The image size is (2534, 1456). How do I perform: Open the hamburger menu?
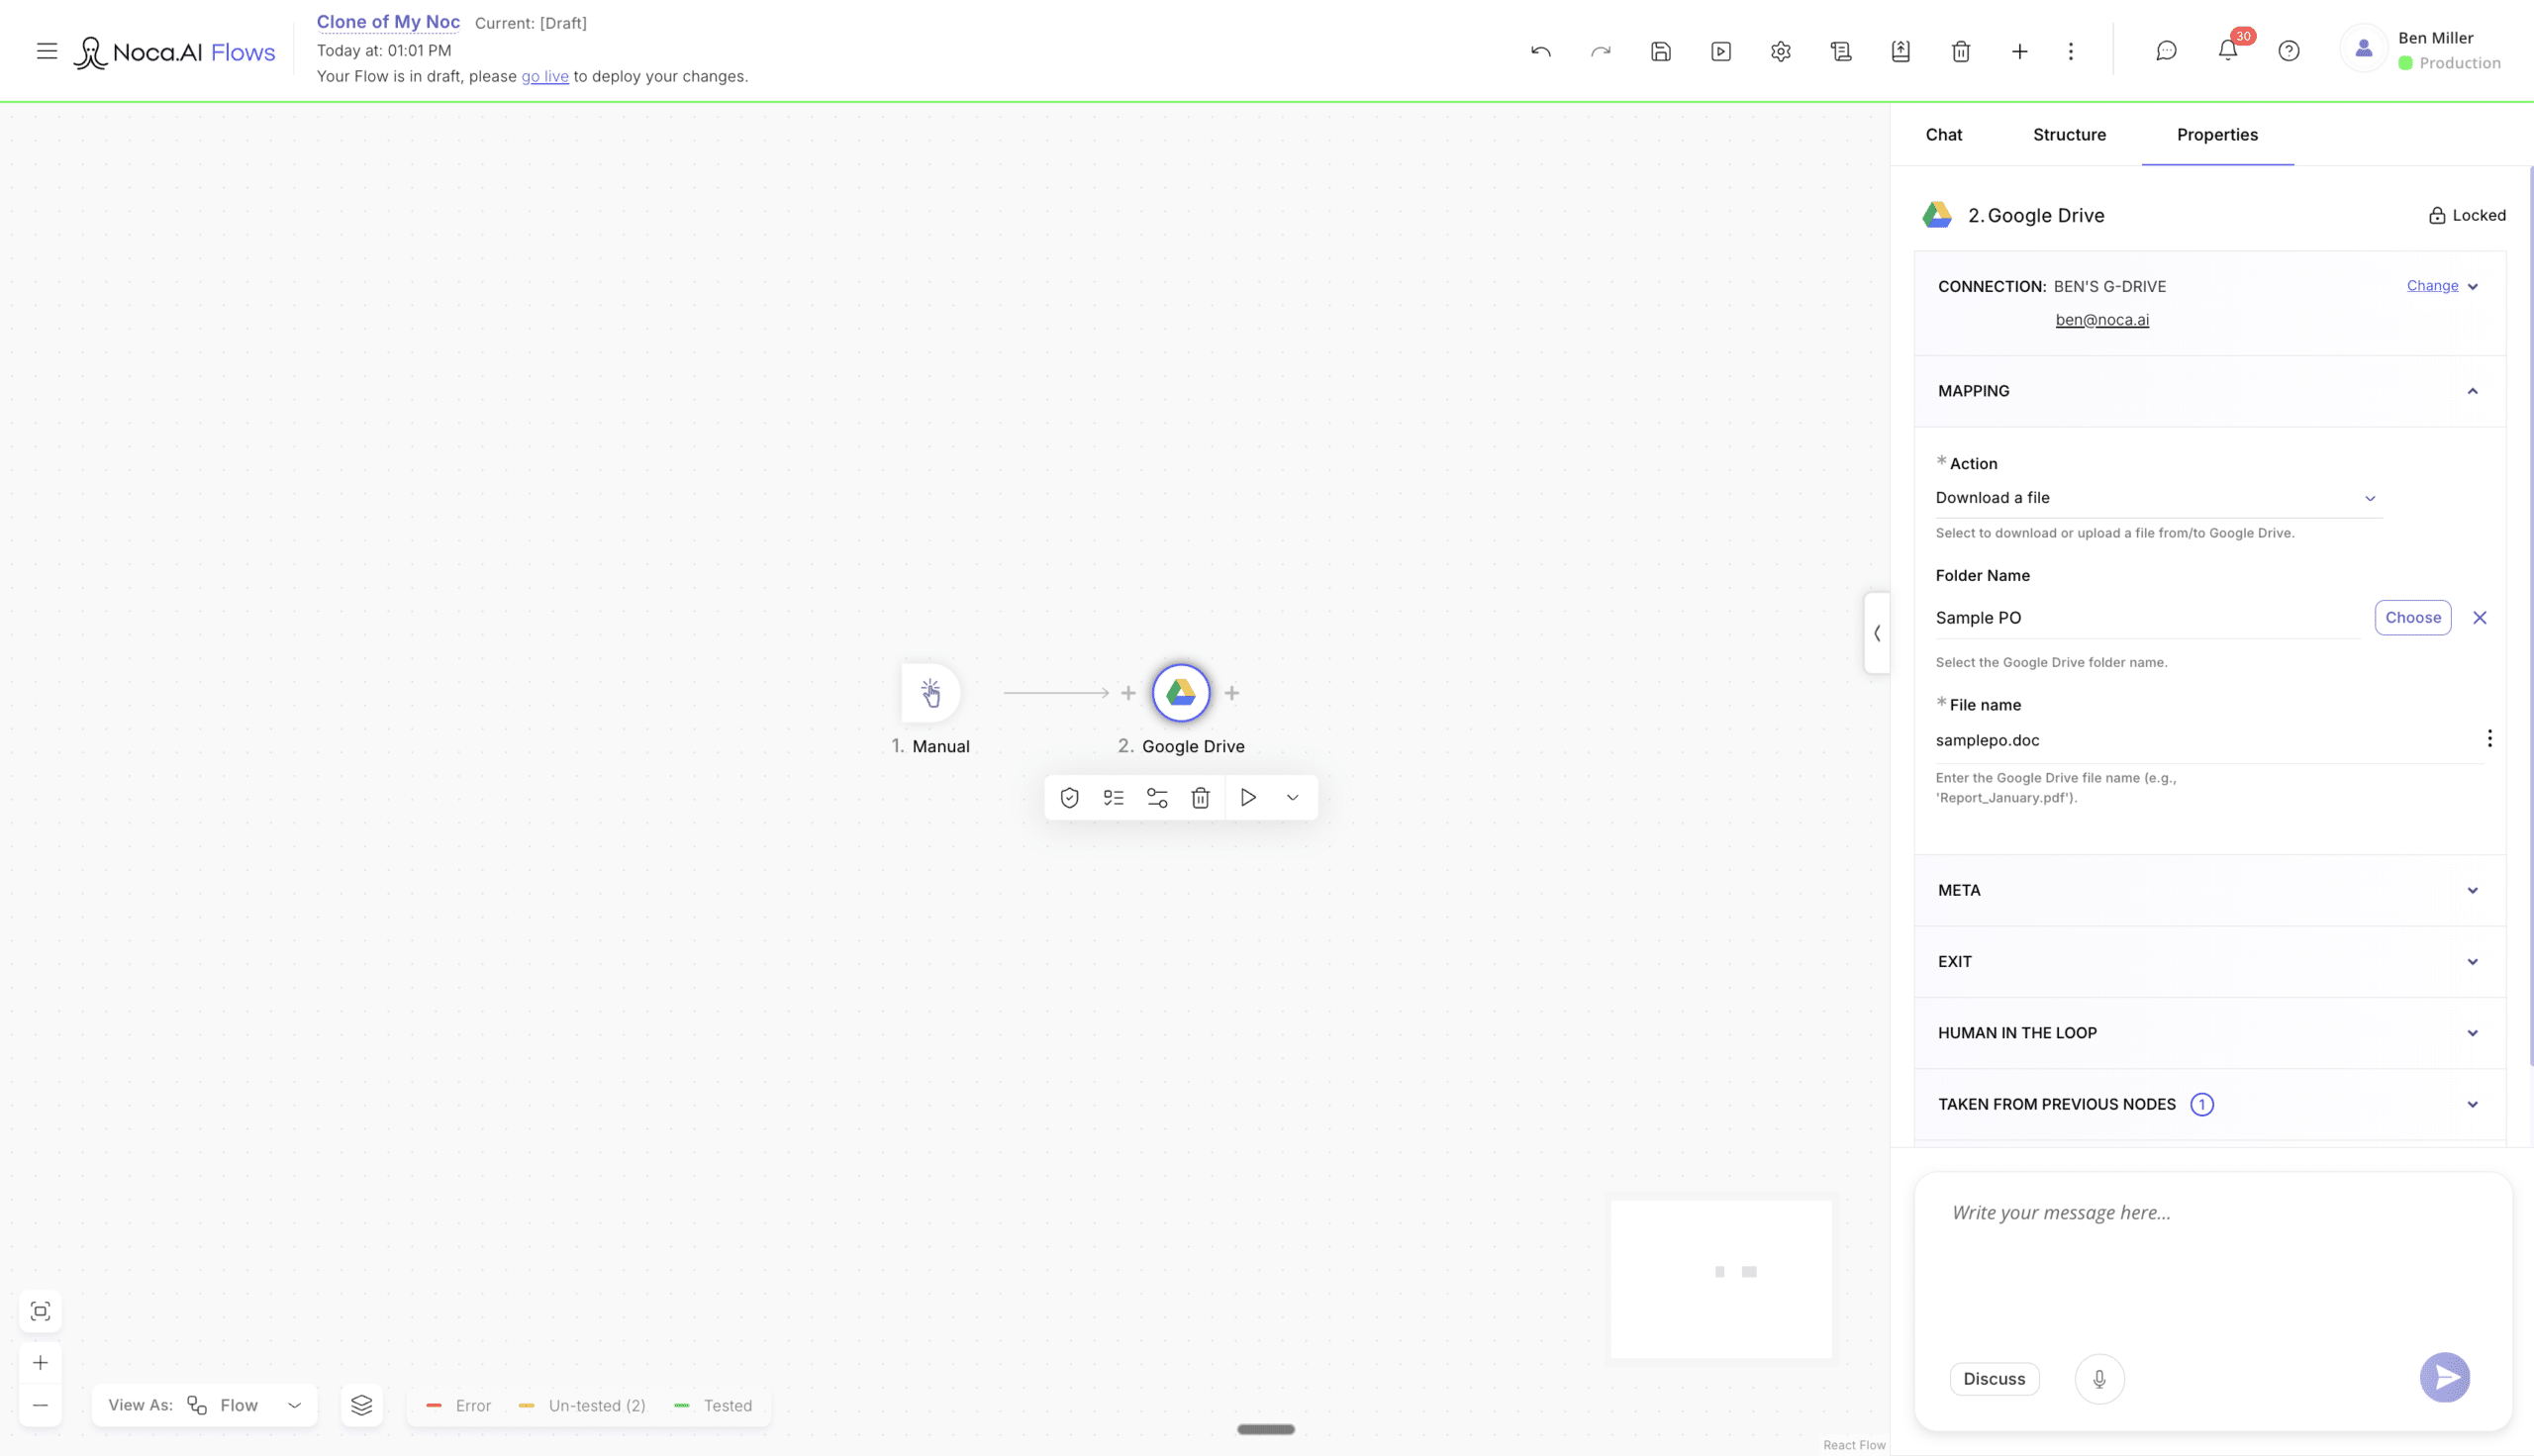pos(47,51)
